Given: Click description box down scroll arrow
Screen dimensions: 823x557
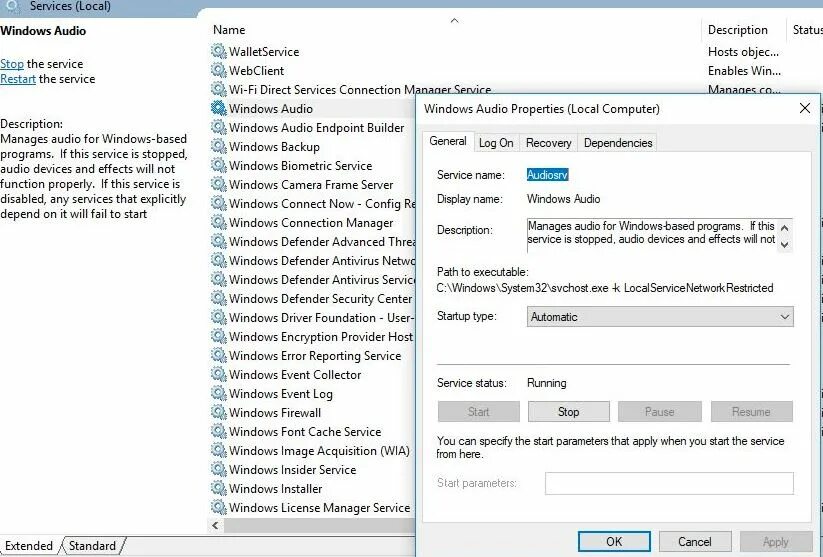Looking at the screenshot, I should click(785, 245).
